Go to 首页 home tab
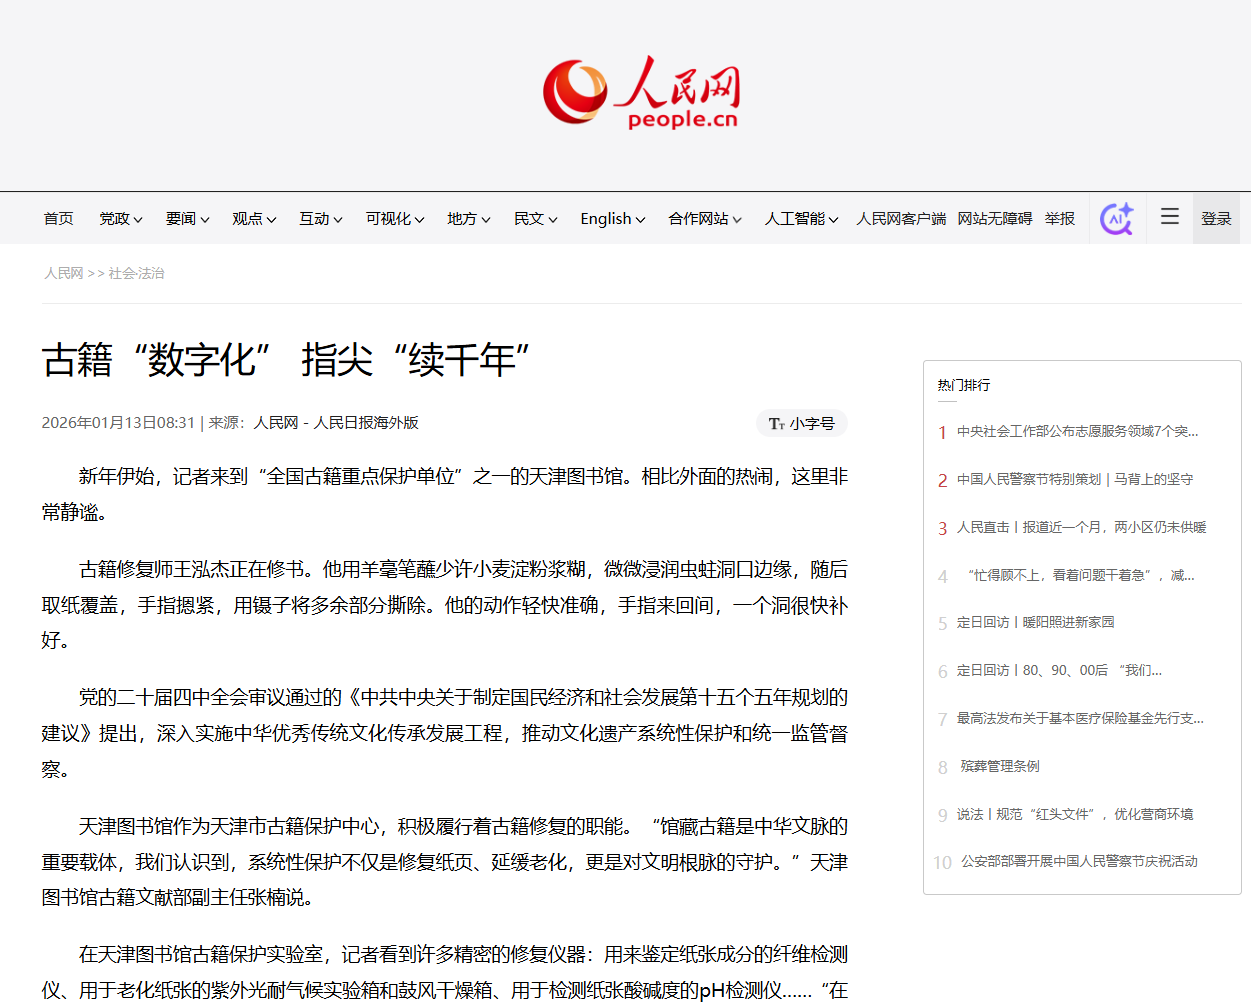The height and width of the screenshot is (1004, 1251). (58, 218)
